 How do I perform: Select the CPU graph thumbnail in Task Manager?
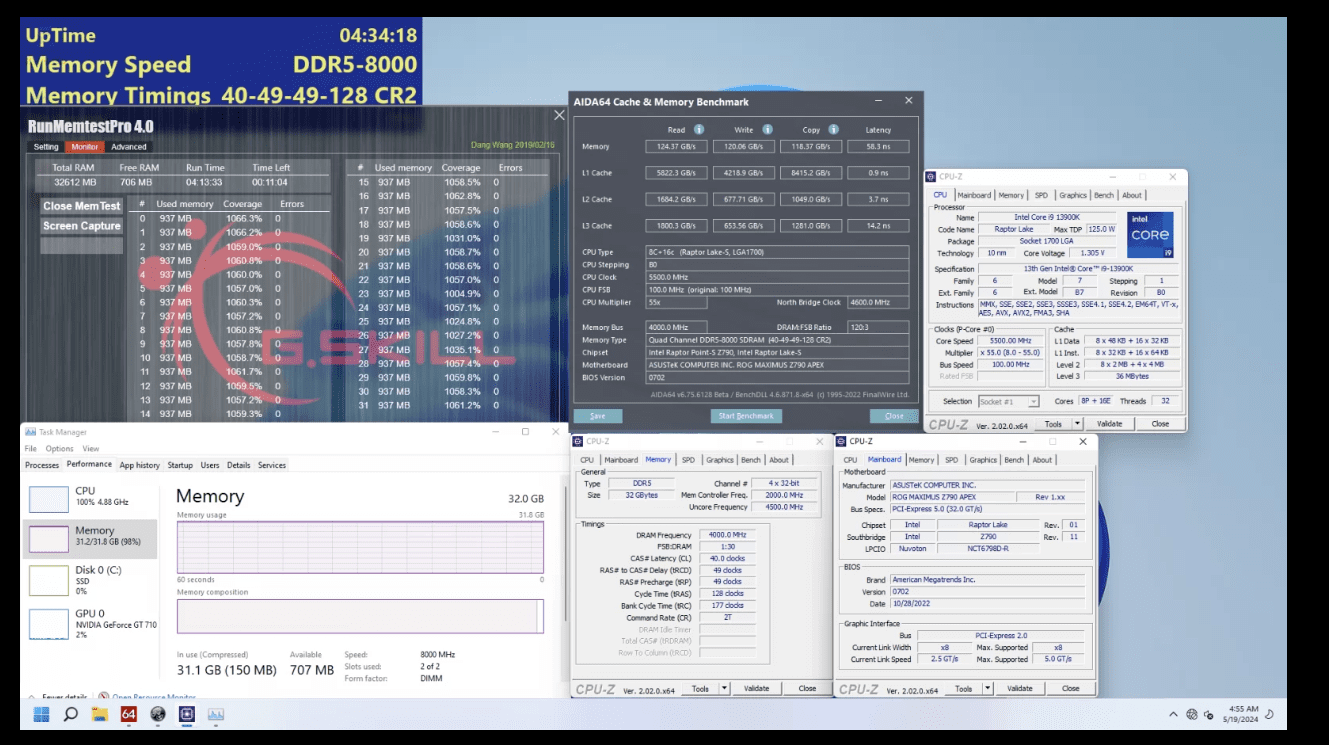point(48,498)
